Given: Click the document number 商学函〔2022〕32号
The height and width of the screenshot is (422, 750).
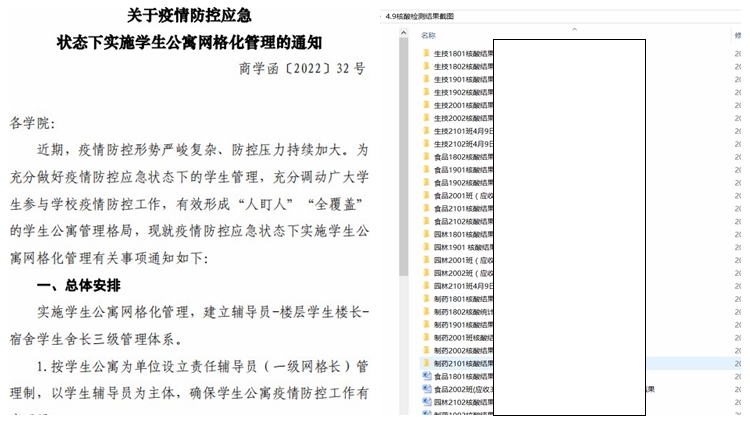Looking at the screenshot, I should point(302,69).
